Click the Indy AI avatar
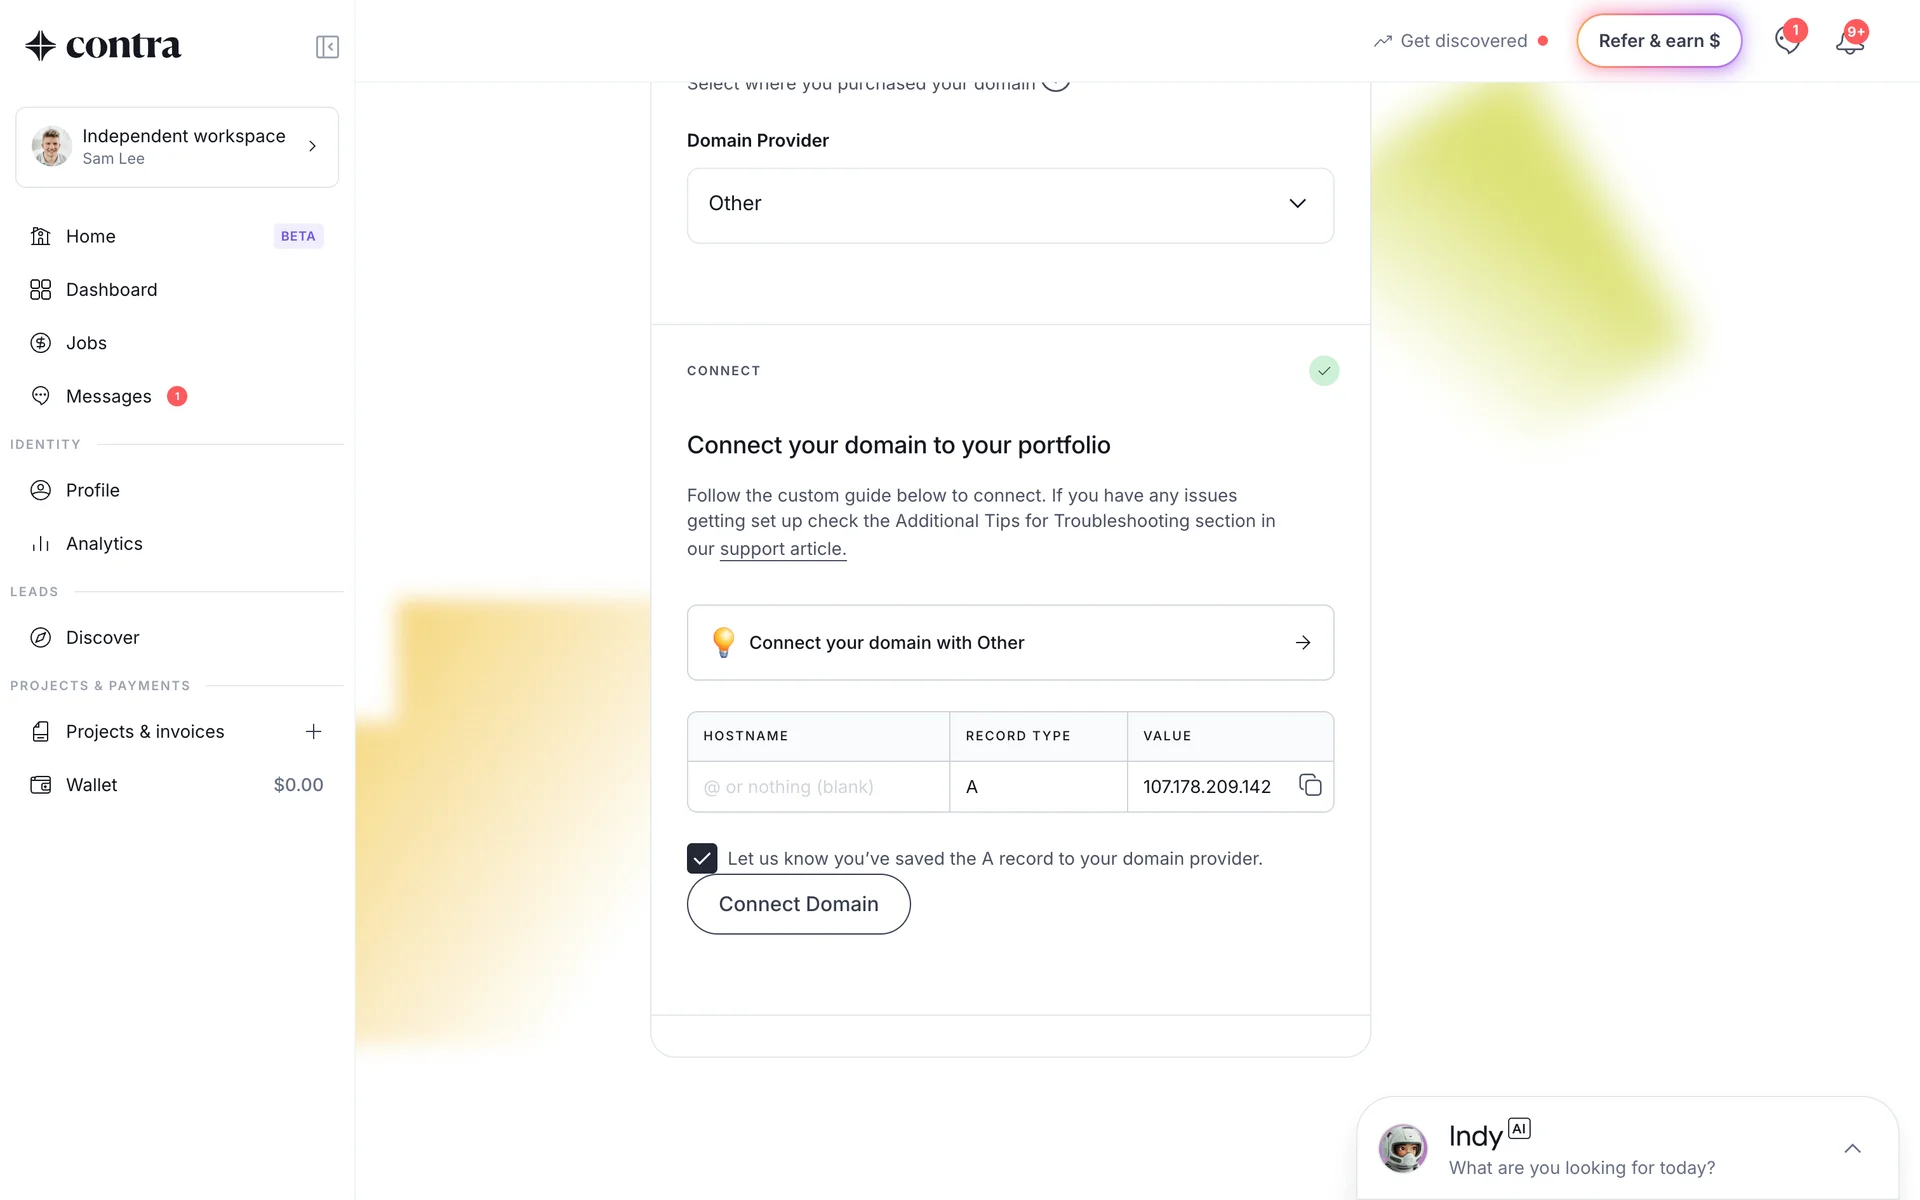Screen dimensions: 1920x1200 pos(1403,1148)
